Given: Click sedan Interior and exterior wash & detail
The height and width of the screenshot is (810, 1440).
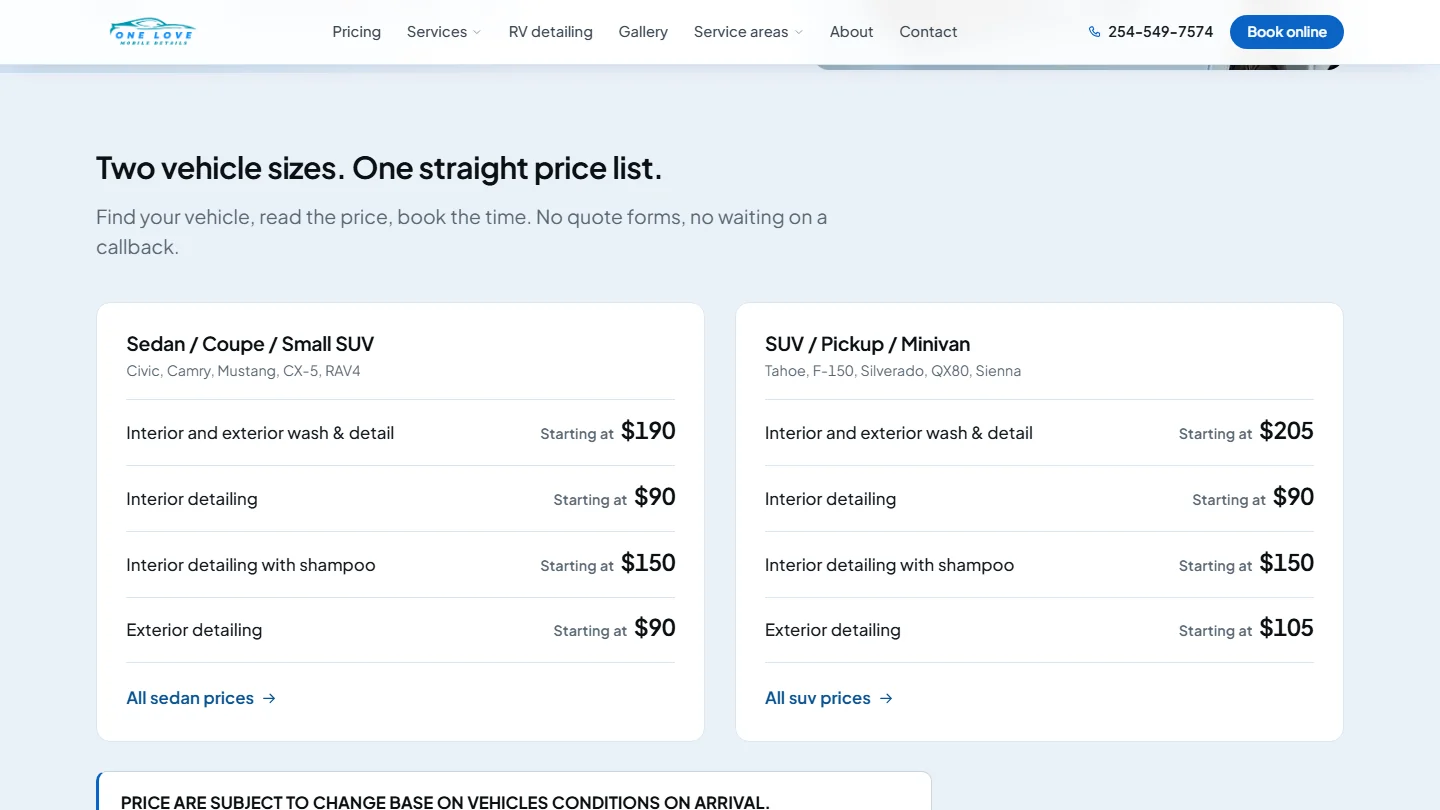Looking at the screenshot, I should coord(260,433).
